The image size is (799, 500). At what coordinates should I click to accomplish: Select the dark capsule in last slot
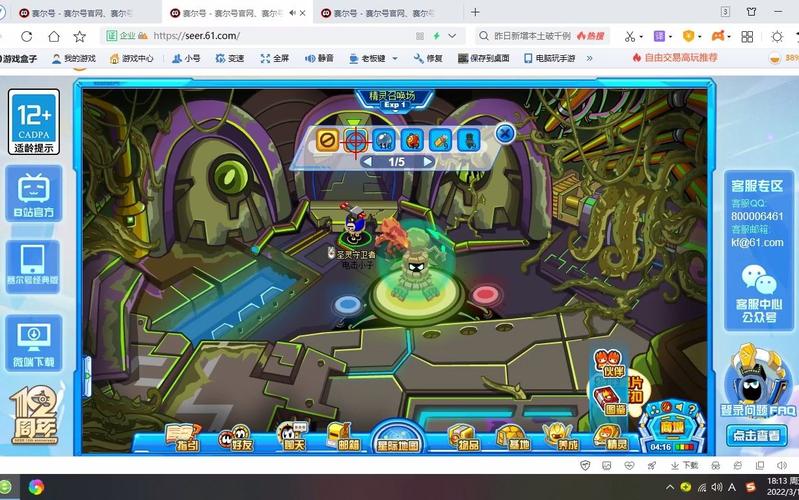(x=469, y=140)
